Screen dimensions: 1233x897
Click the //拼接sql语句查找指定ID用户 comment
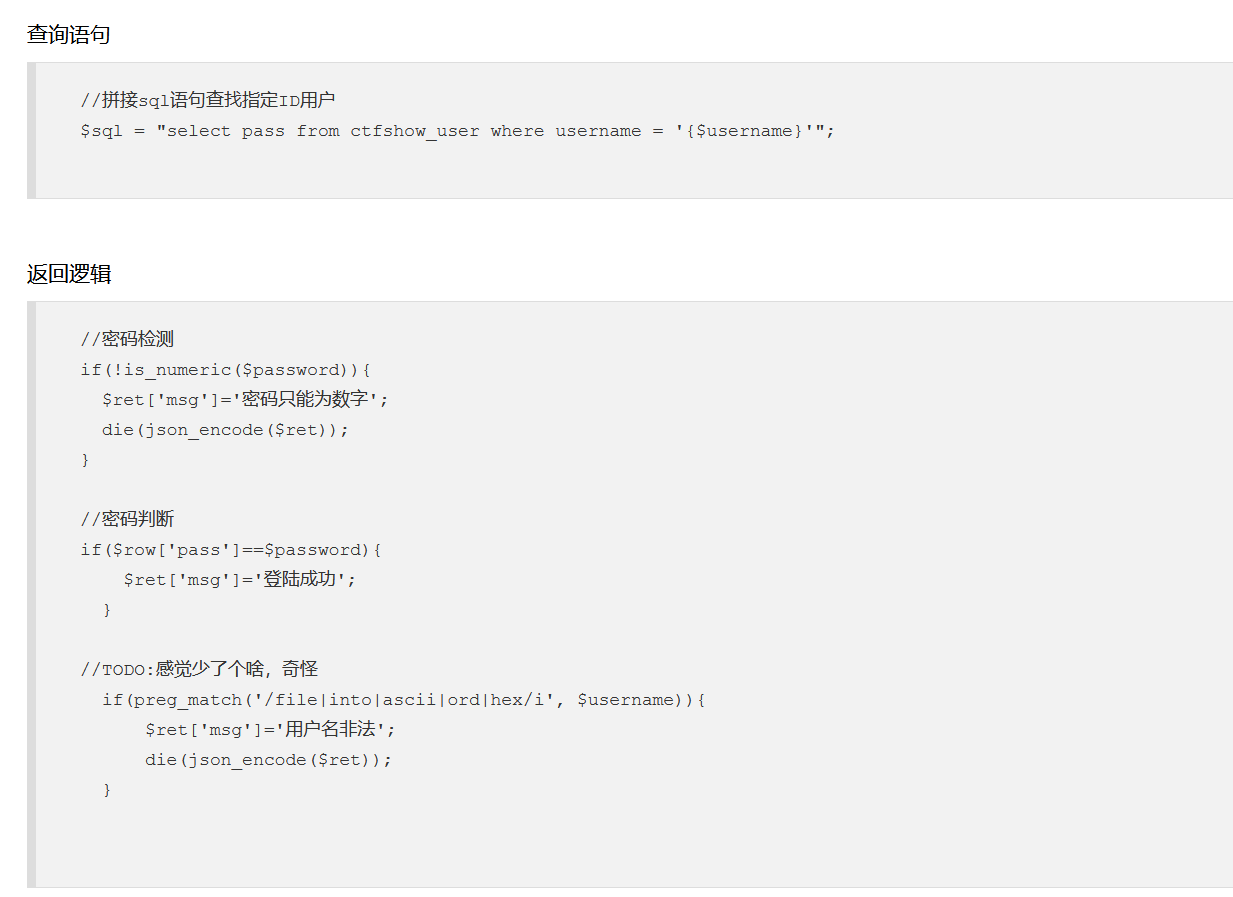[x=208, y=100]
